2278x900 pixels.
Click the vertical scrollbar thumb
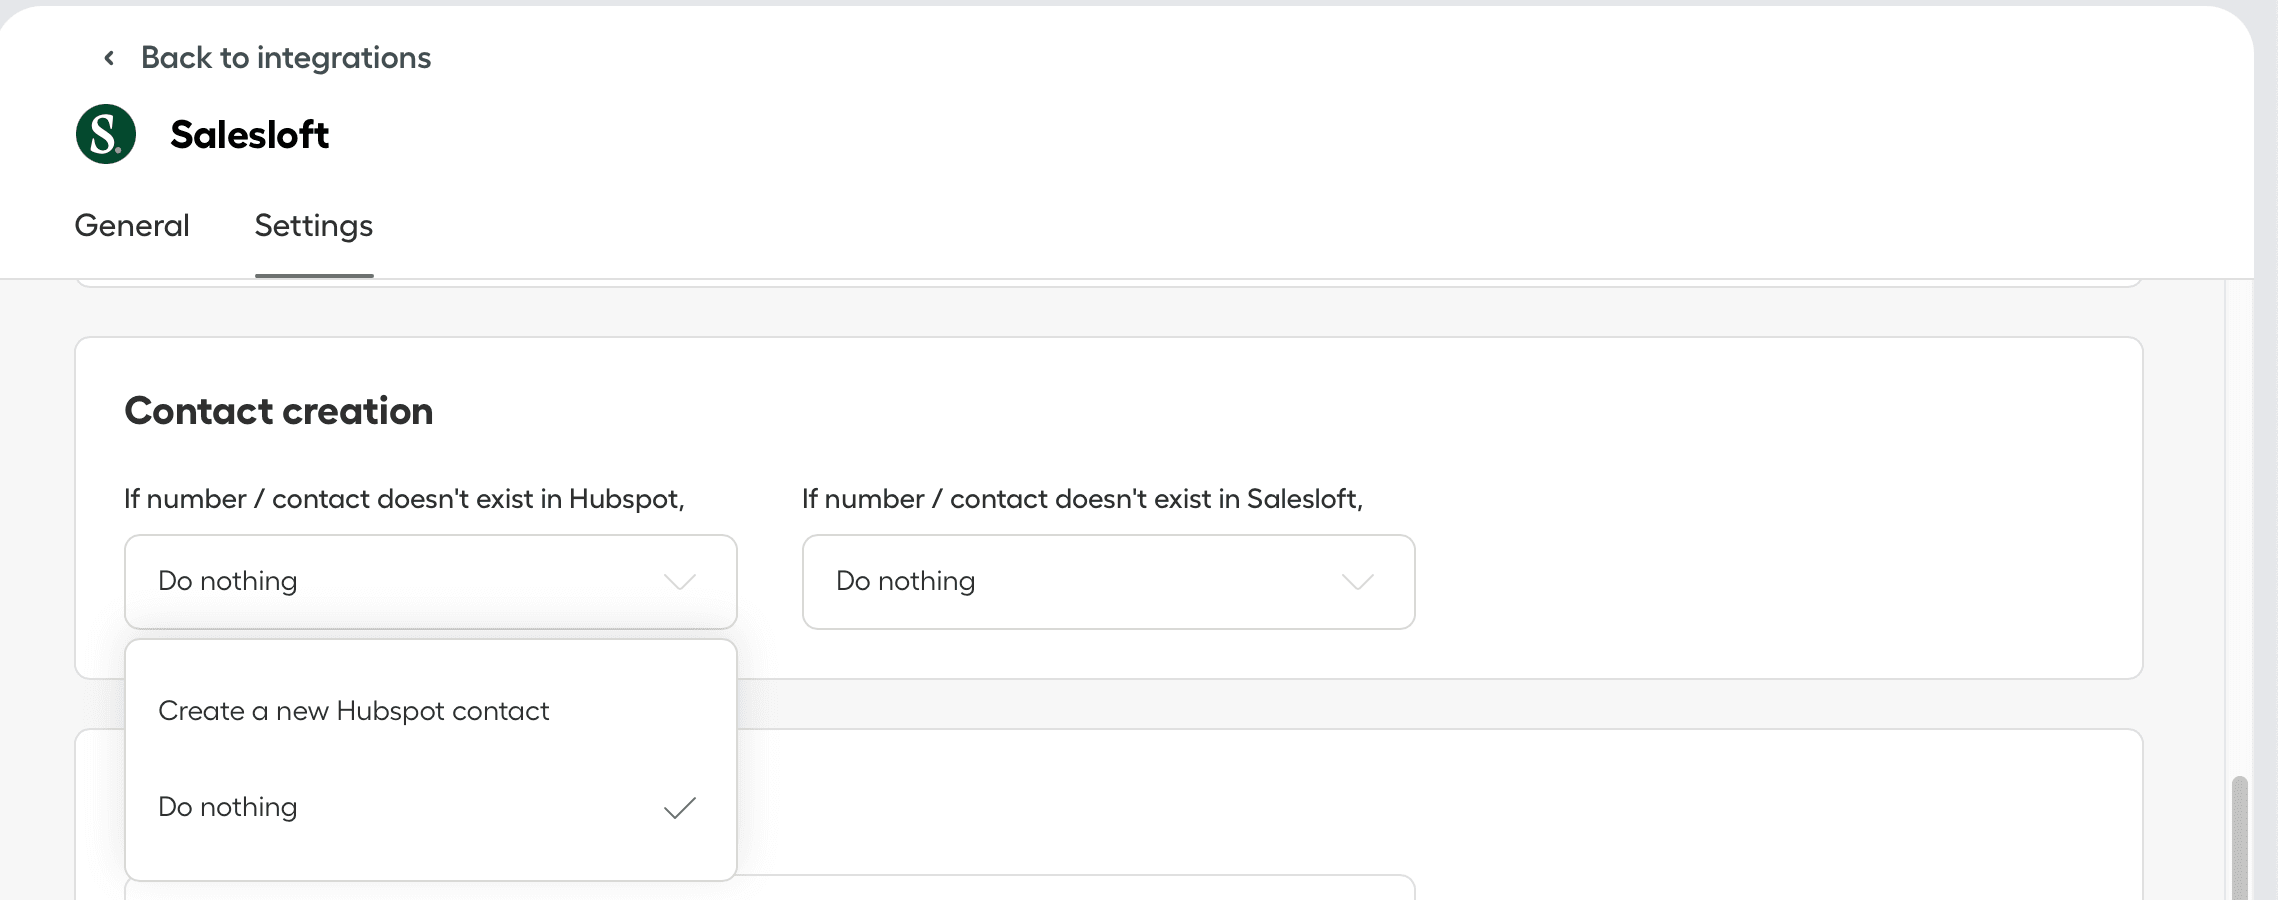2239,840
